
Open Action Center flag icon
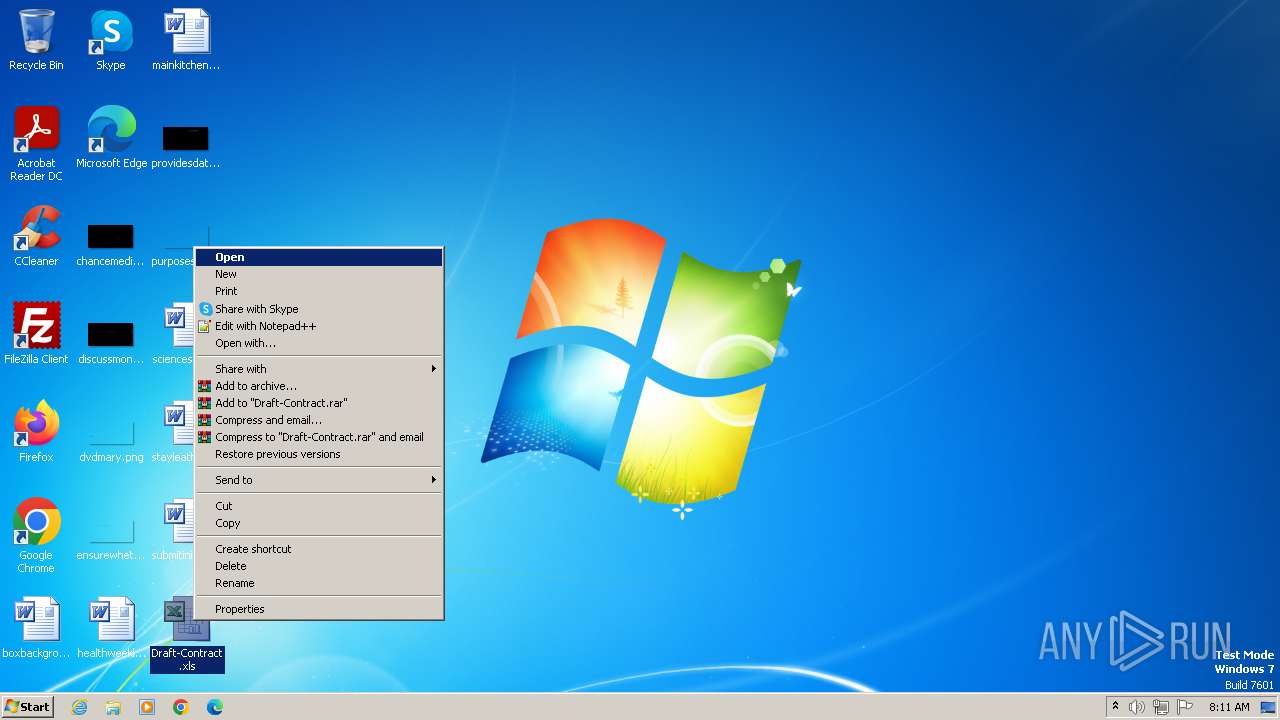tap(1185, 707)
